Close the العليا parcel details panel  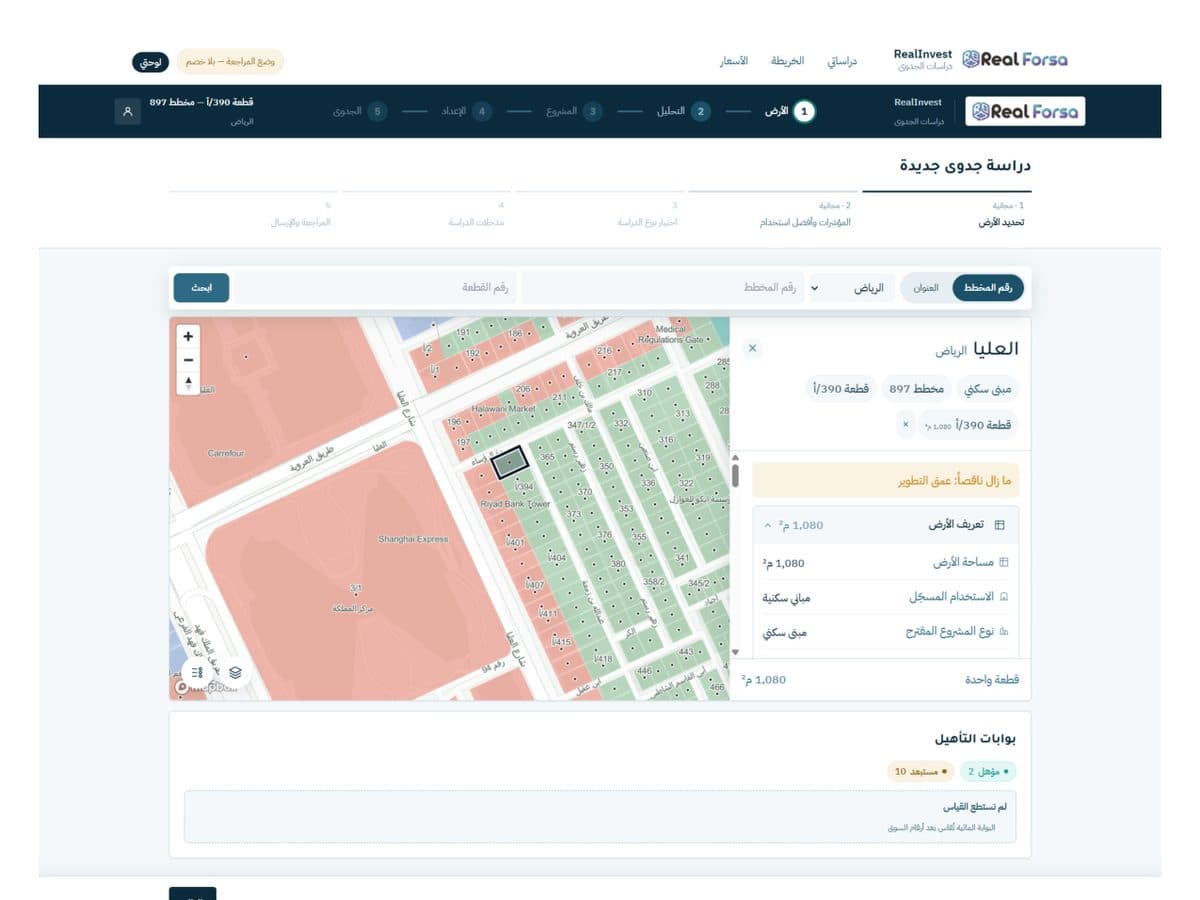pyautogui.click(x=753, y=348)
